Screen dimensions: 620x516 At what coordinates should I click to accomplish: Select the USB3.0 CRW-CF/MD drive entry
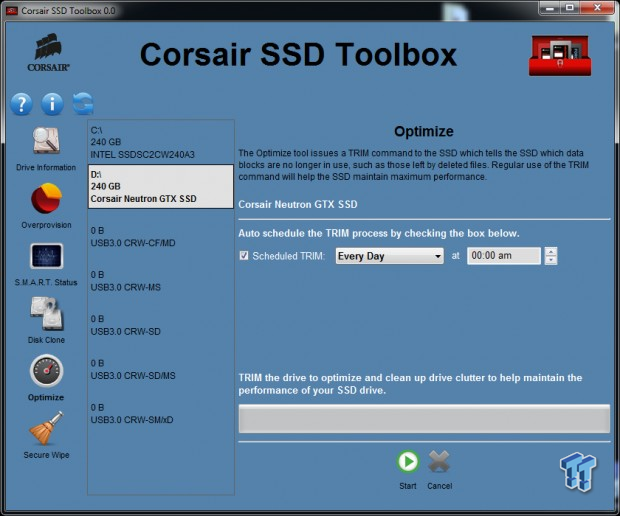[x=161, y=236]
